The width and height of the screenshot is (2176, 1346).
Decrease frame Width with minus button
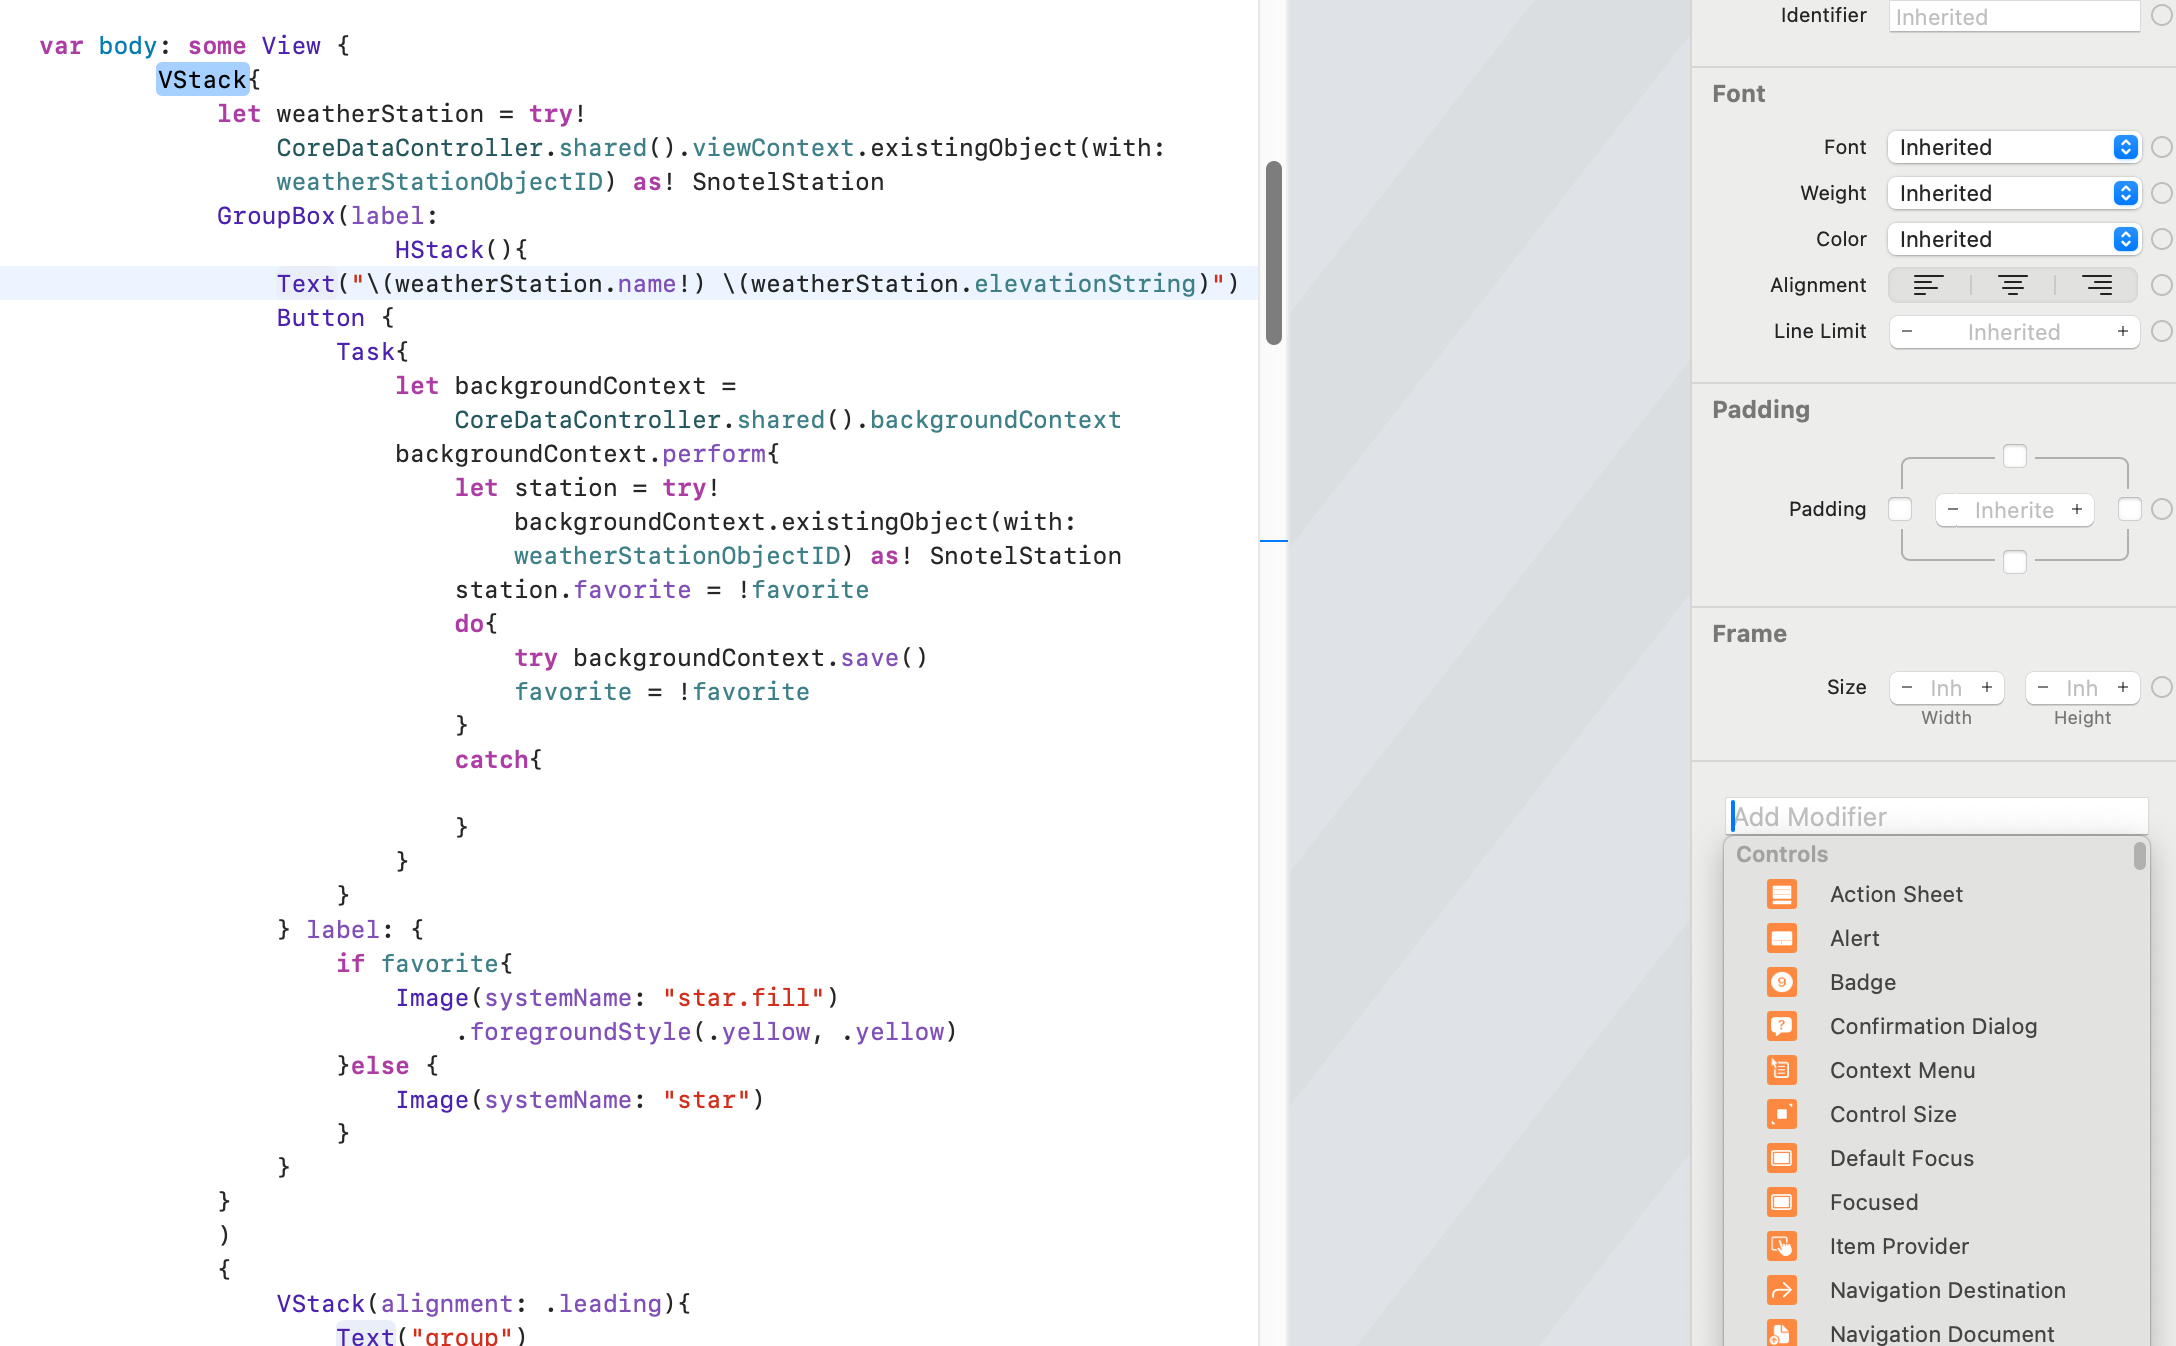pyautogui.click(x=1907, y=687)
